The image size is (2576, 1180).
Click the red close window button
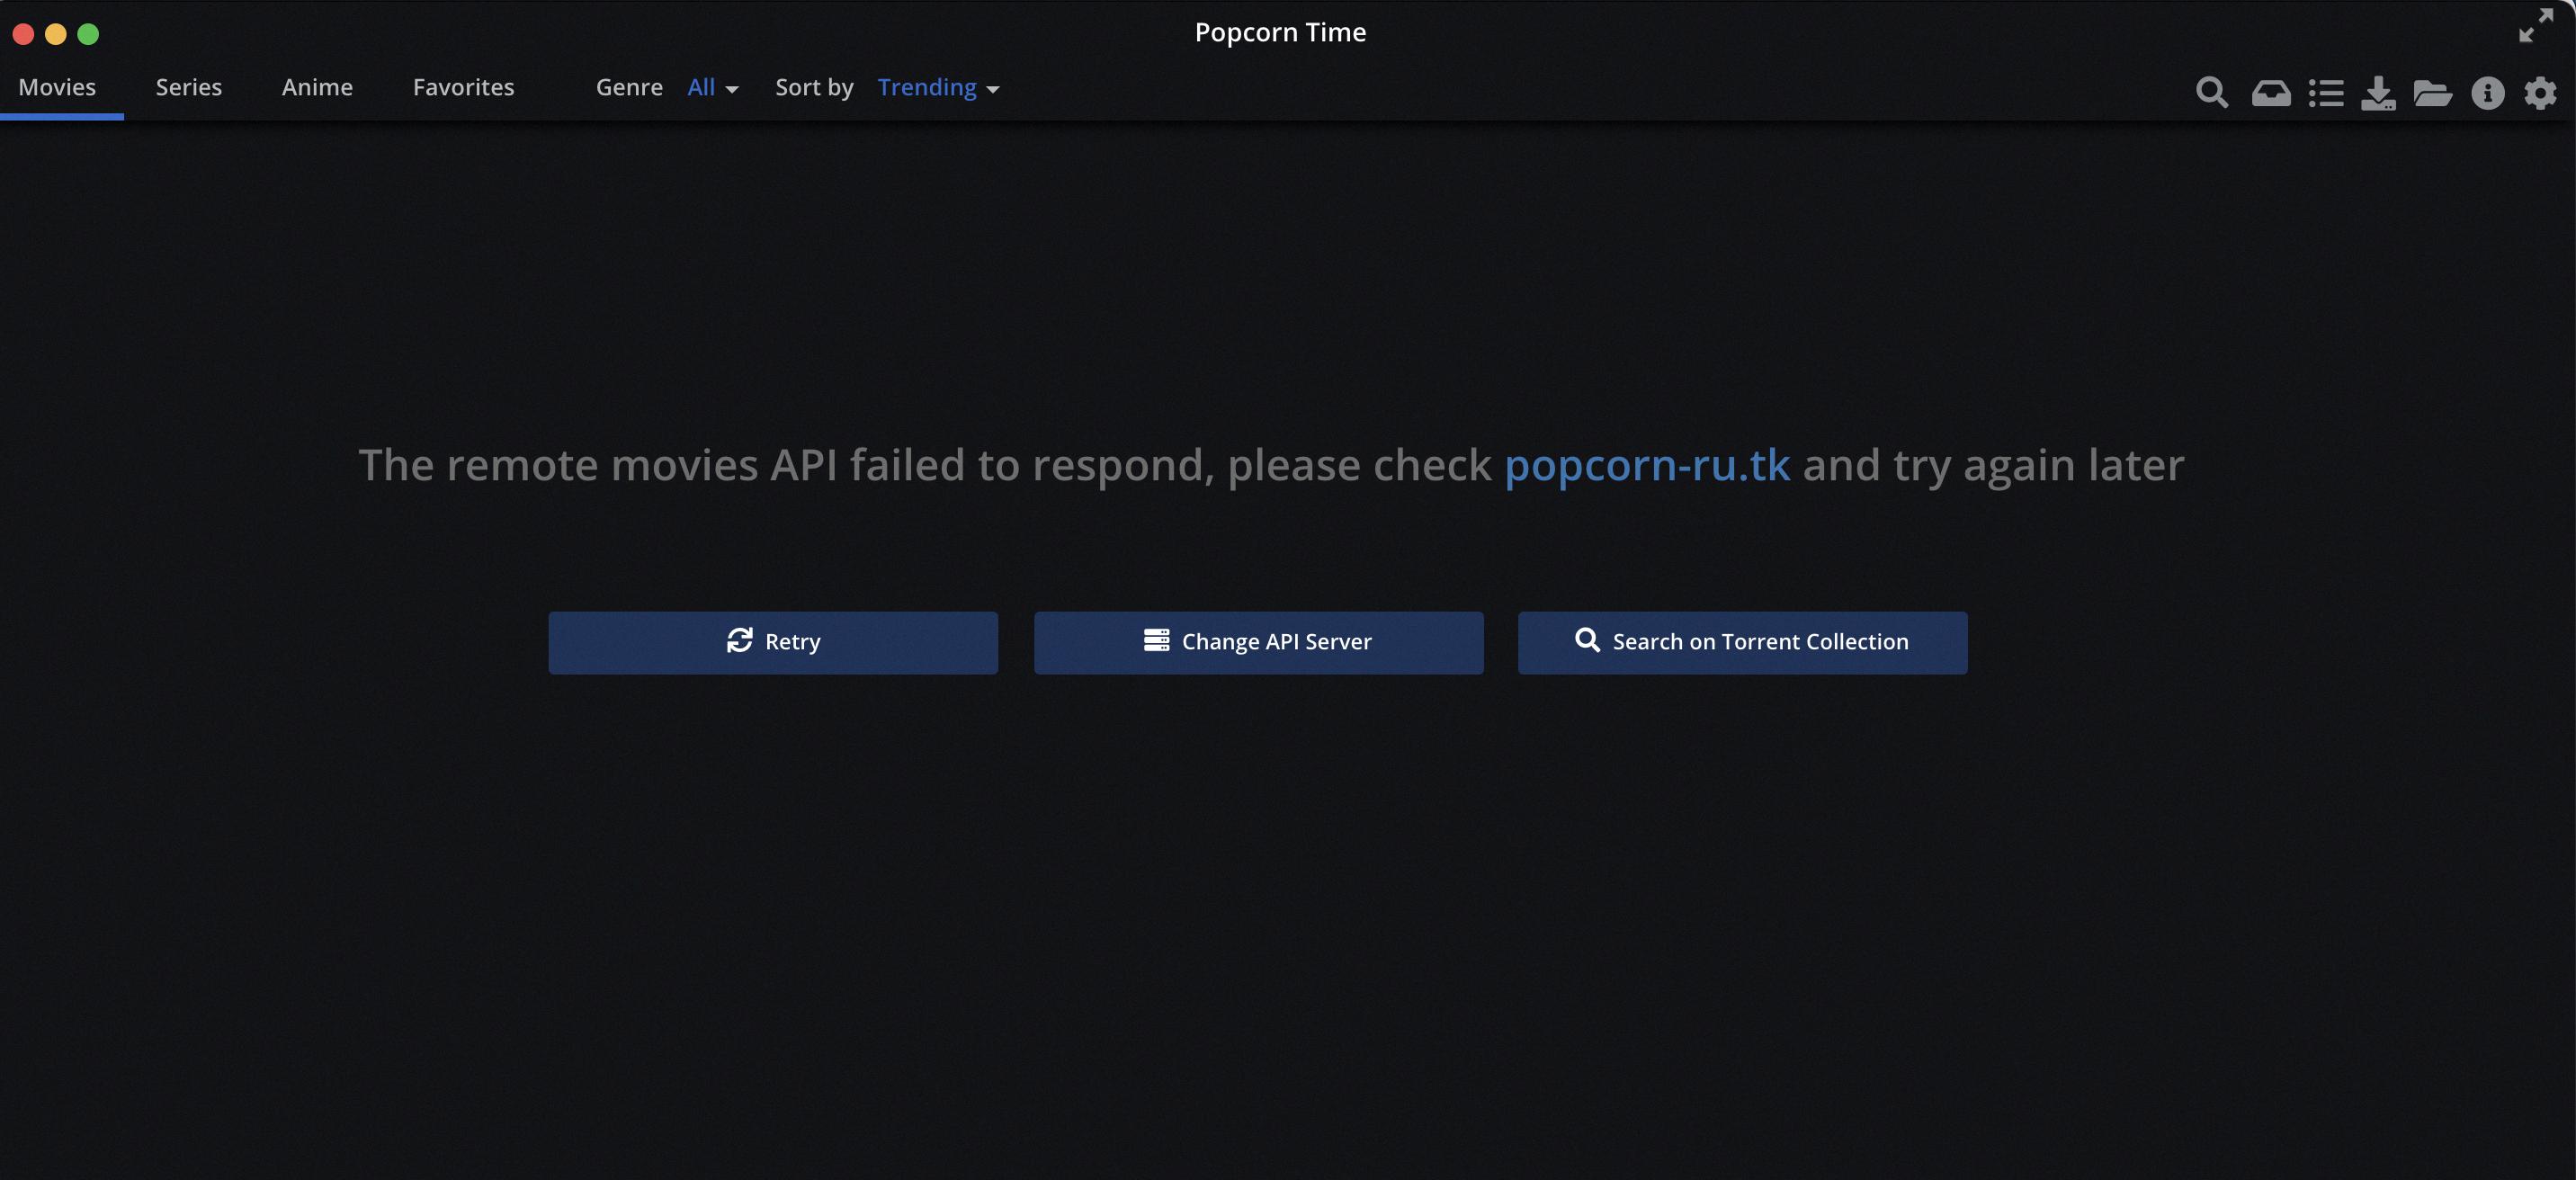tap(24, 34)
